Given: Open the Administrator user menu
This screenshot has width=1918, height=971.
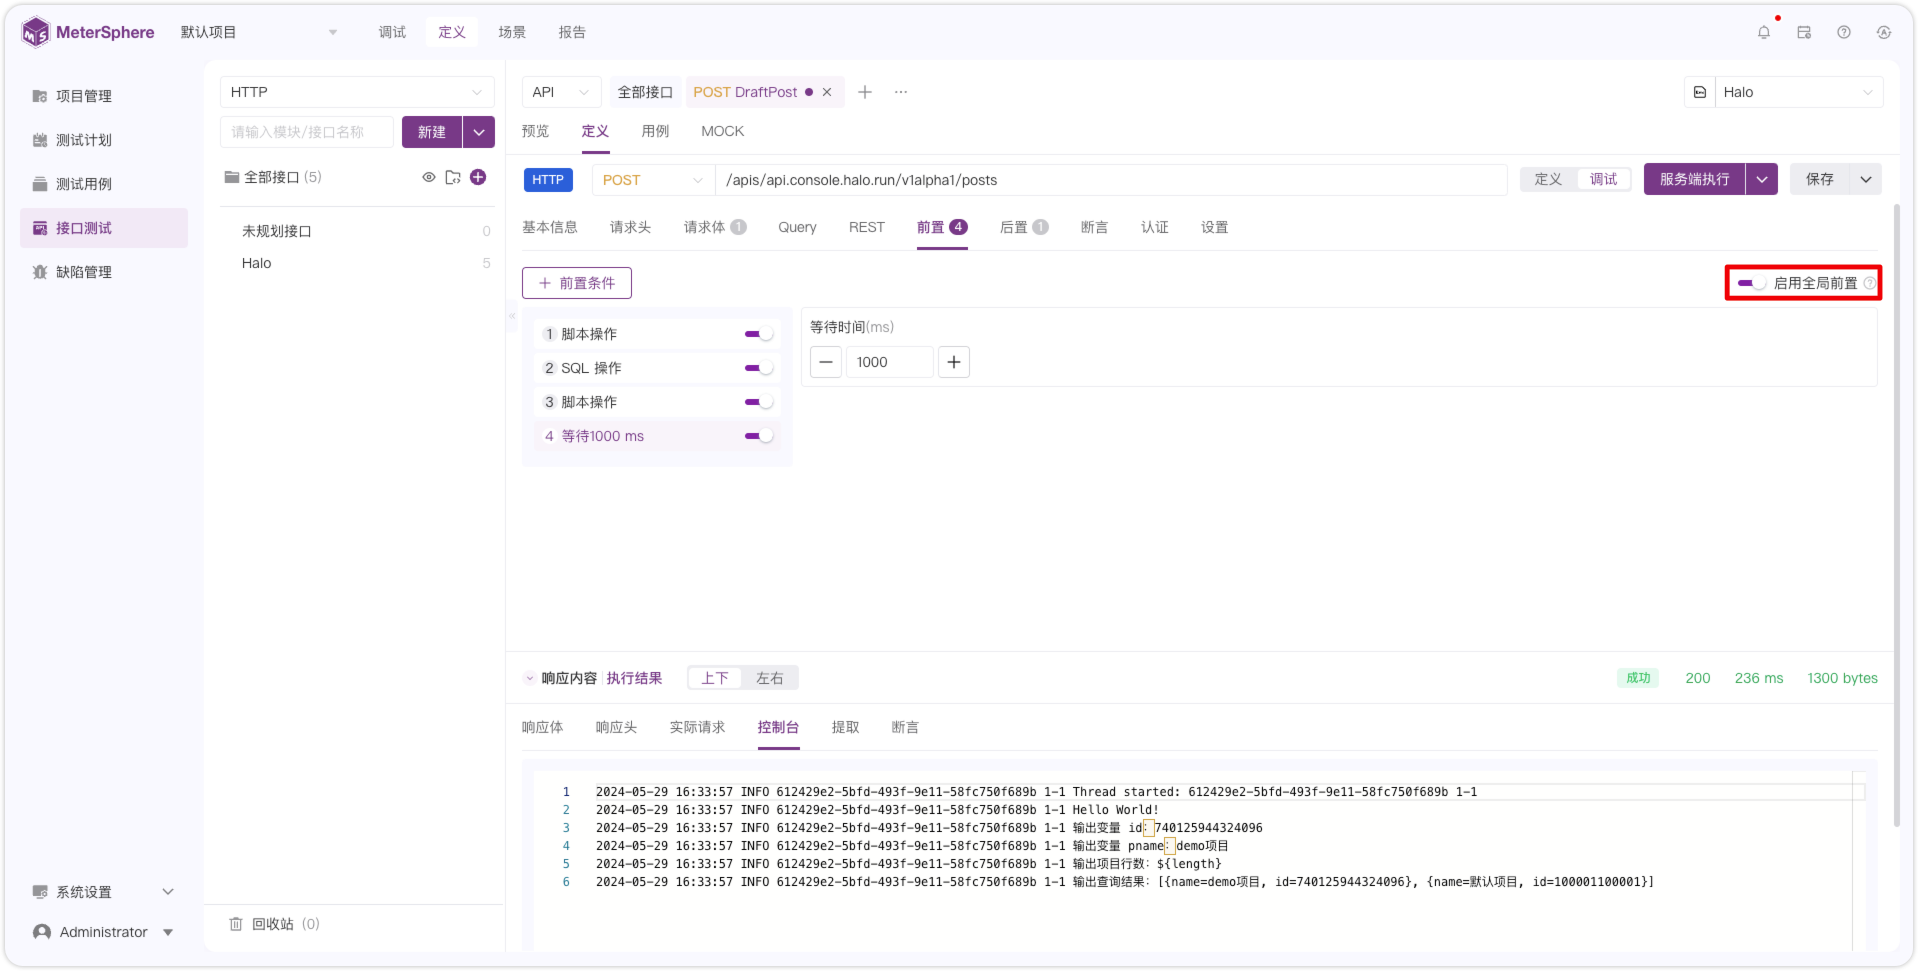Looking at the screenshot, I should coord(104,932).
